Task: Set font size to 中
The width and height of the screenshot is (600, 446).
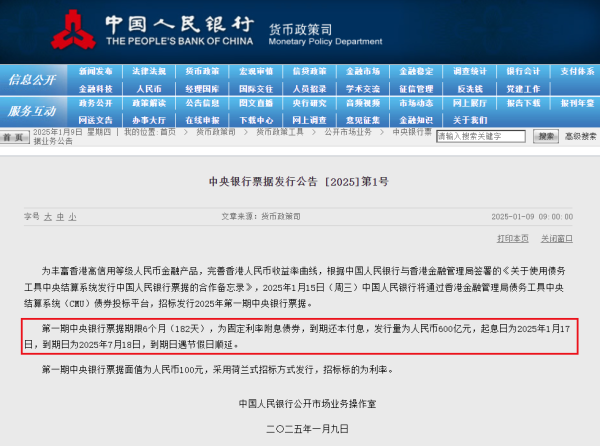Action: coord(60,217)
